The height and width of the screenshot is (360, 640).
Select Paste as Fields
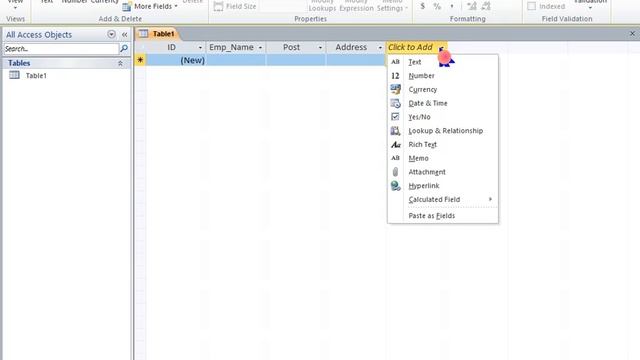point(443,216)
